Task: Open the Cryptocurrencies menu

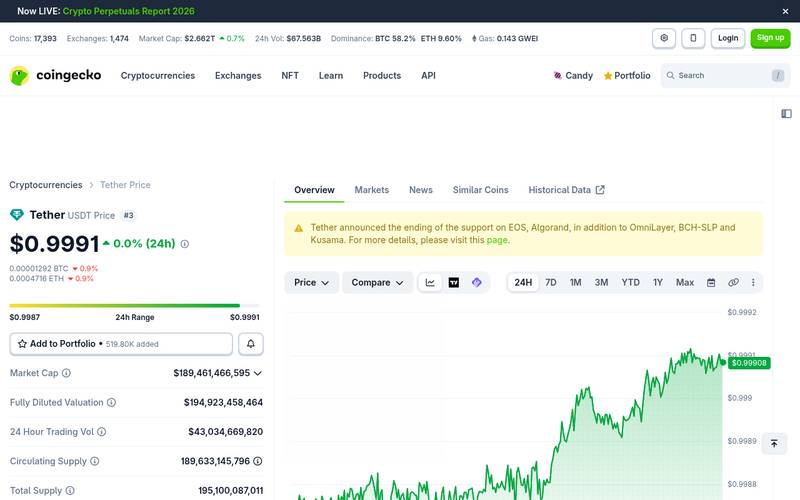Action: pos(158,76)
